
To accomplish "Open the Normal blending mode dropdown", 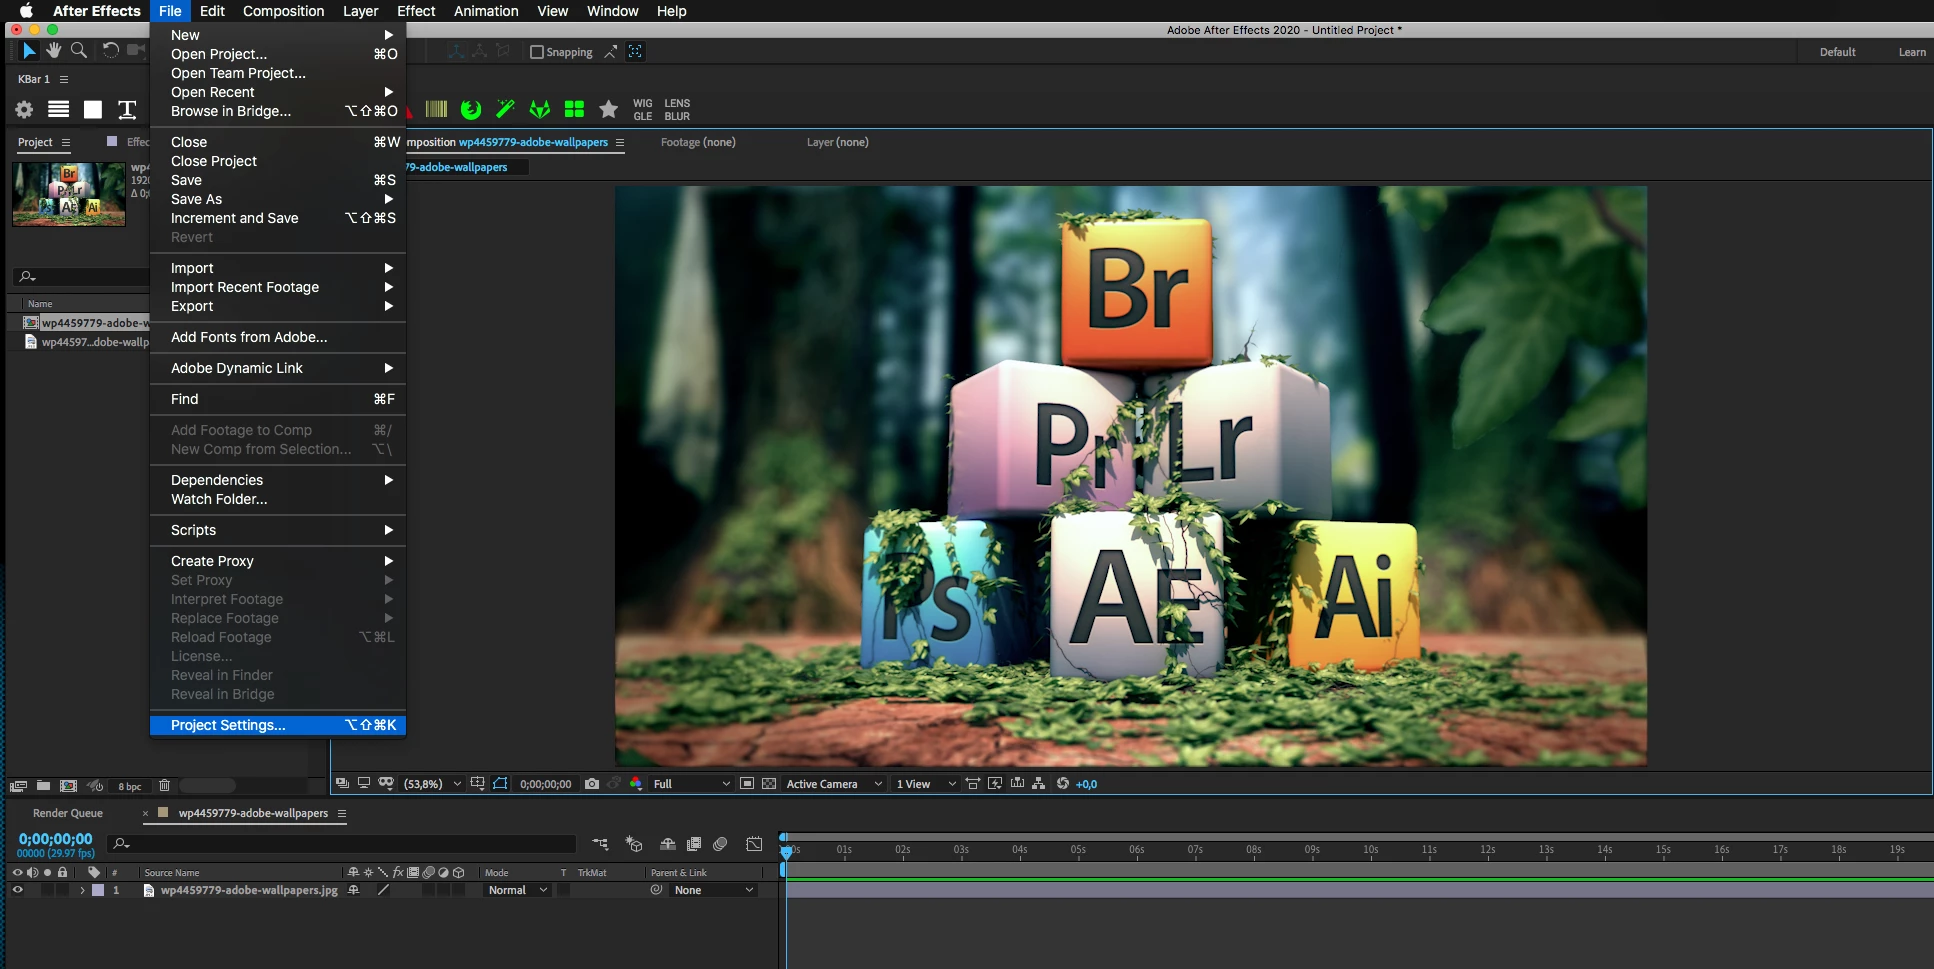I will (x=517, y=890).
